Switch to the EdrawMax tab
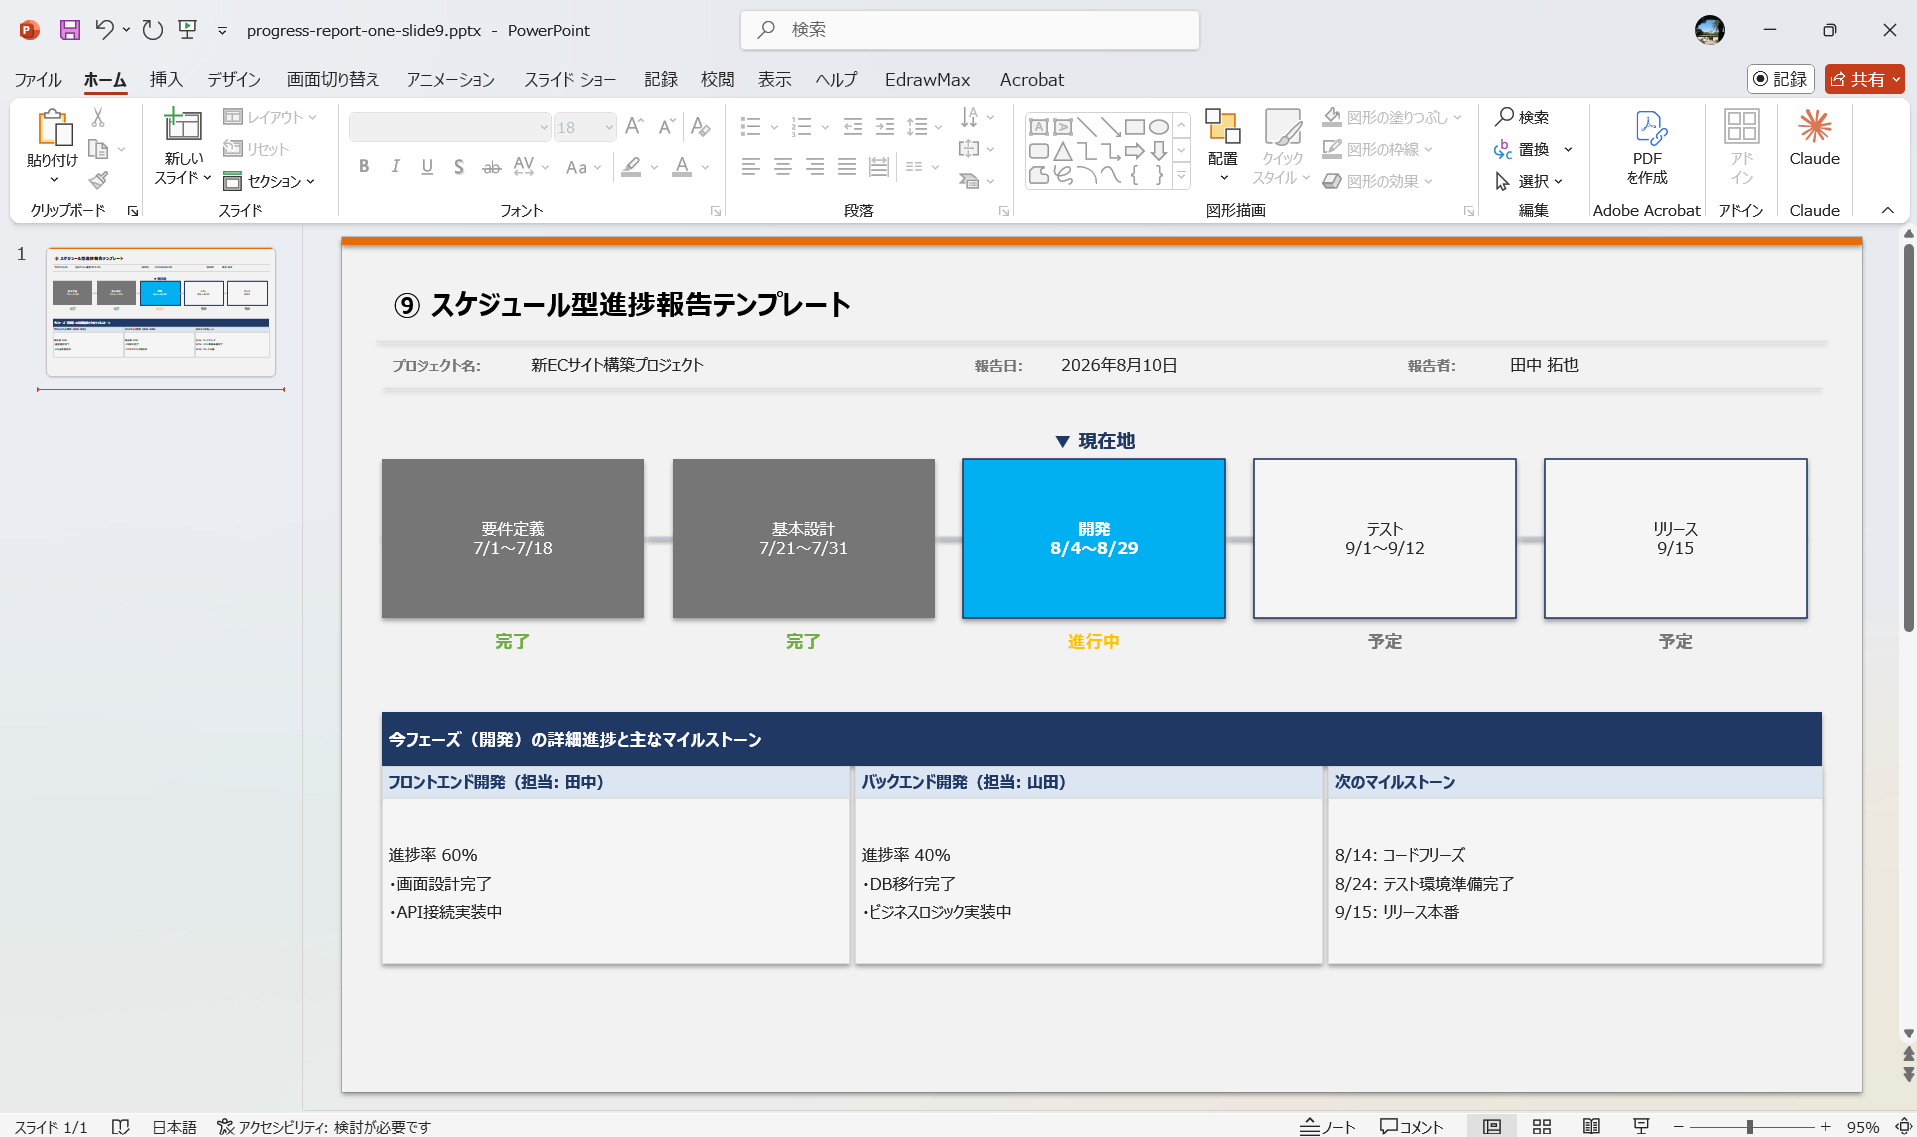 [x=927, y=79]
